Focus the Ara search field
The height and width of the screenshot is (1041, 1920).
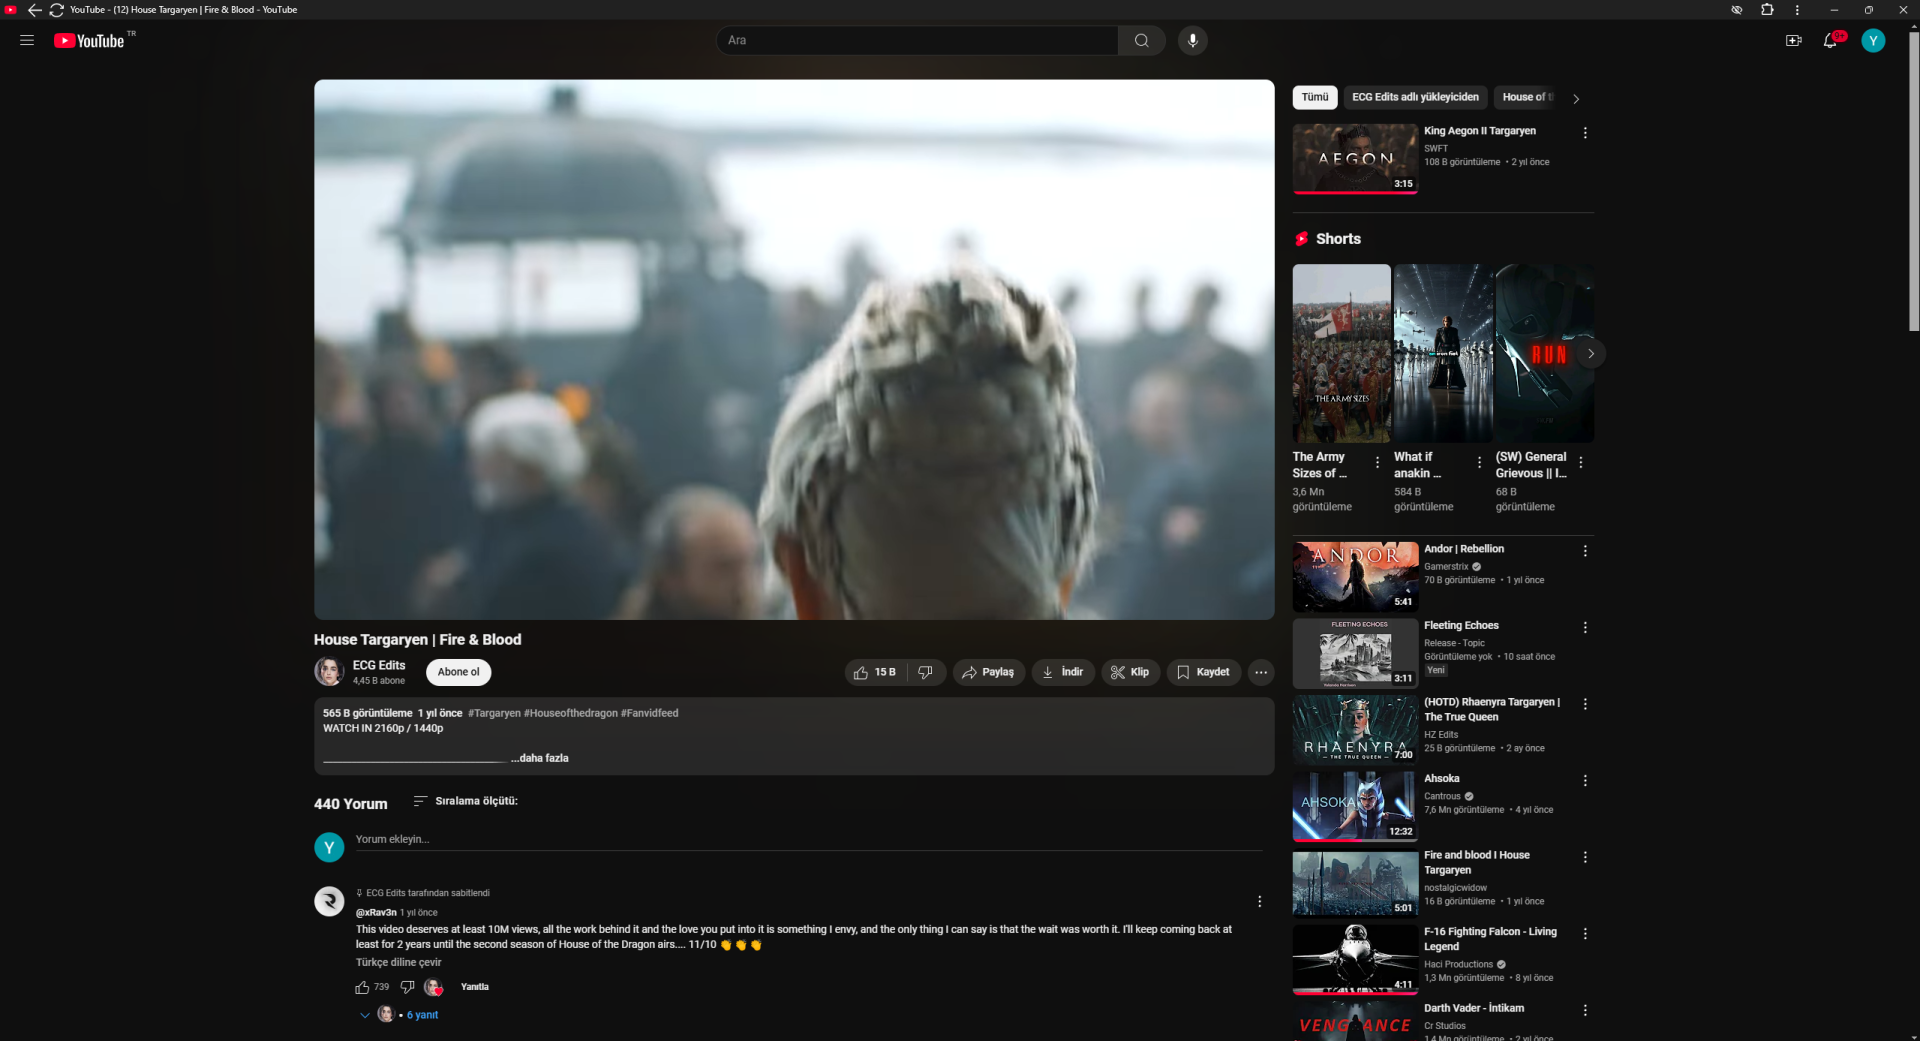click(917, 41)
